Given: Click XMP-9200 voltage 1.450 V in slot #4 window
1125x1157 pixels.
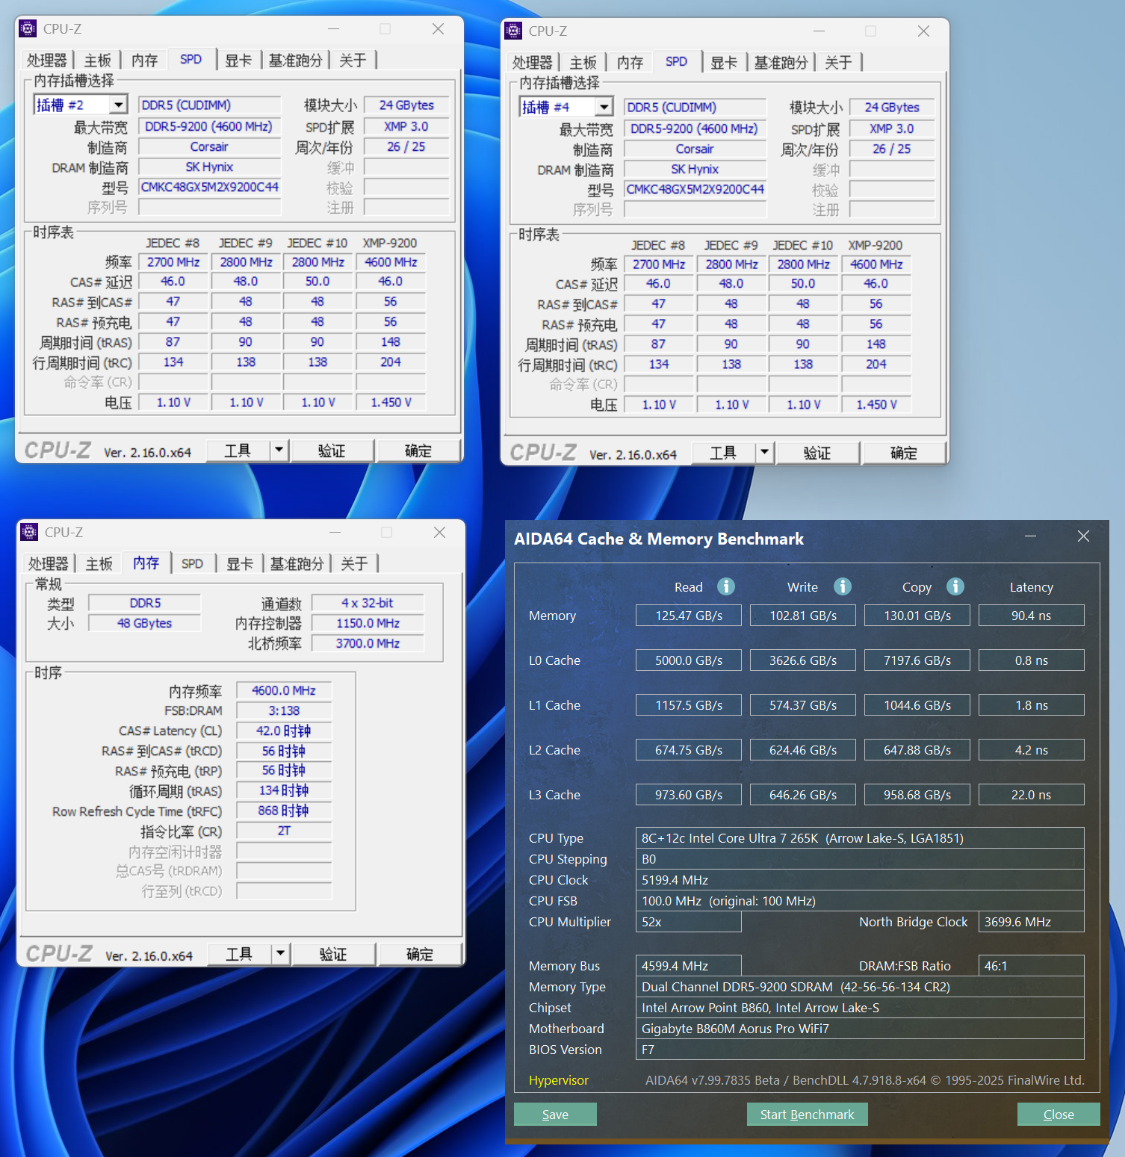Looking at the screenshot, I should (x=876, y=404).
